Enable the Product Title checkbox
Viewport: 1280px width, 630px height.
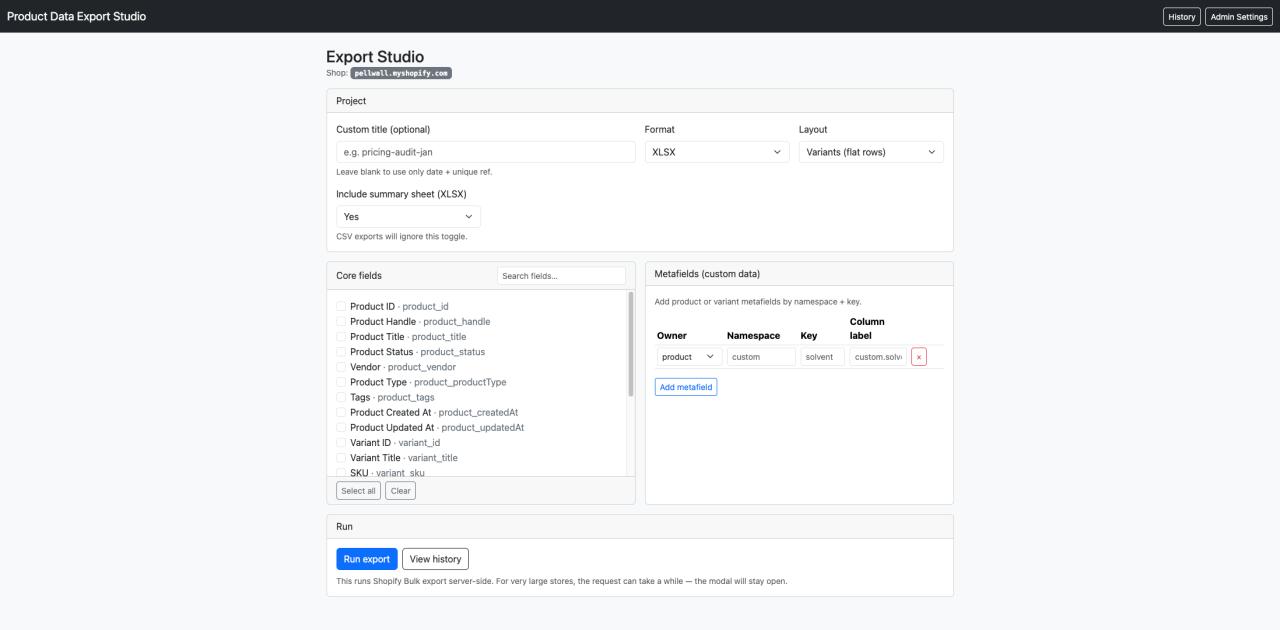point(341,337)
